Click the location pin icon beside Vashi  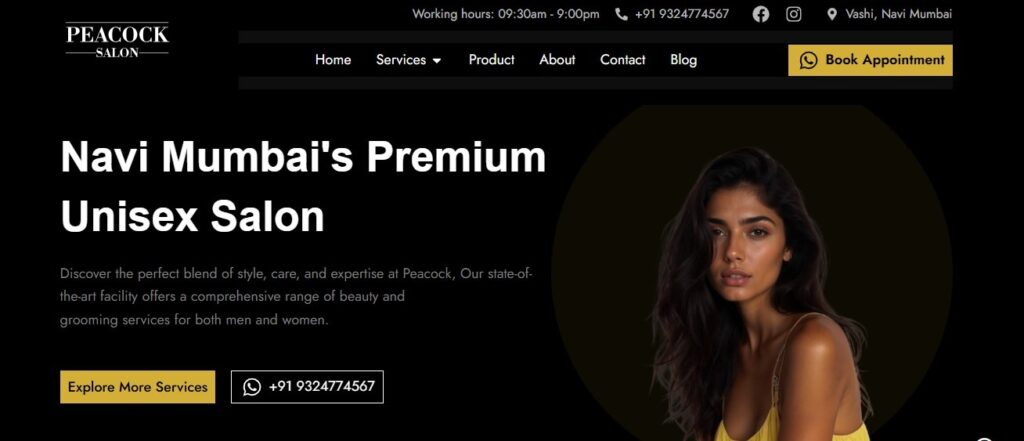[x=831, y=14]
